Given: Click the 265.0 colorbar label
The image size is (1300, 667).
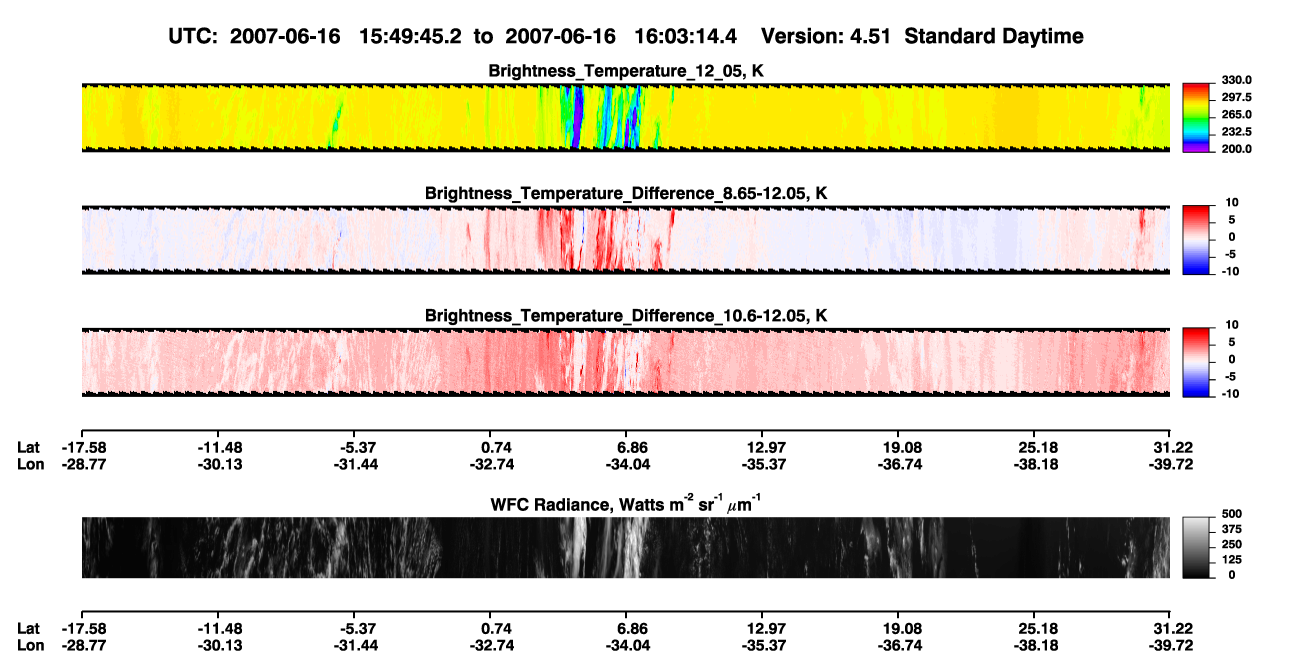Looking at the screenshot, I should pyautogui.click(x=1235, y=114).
